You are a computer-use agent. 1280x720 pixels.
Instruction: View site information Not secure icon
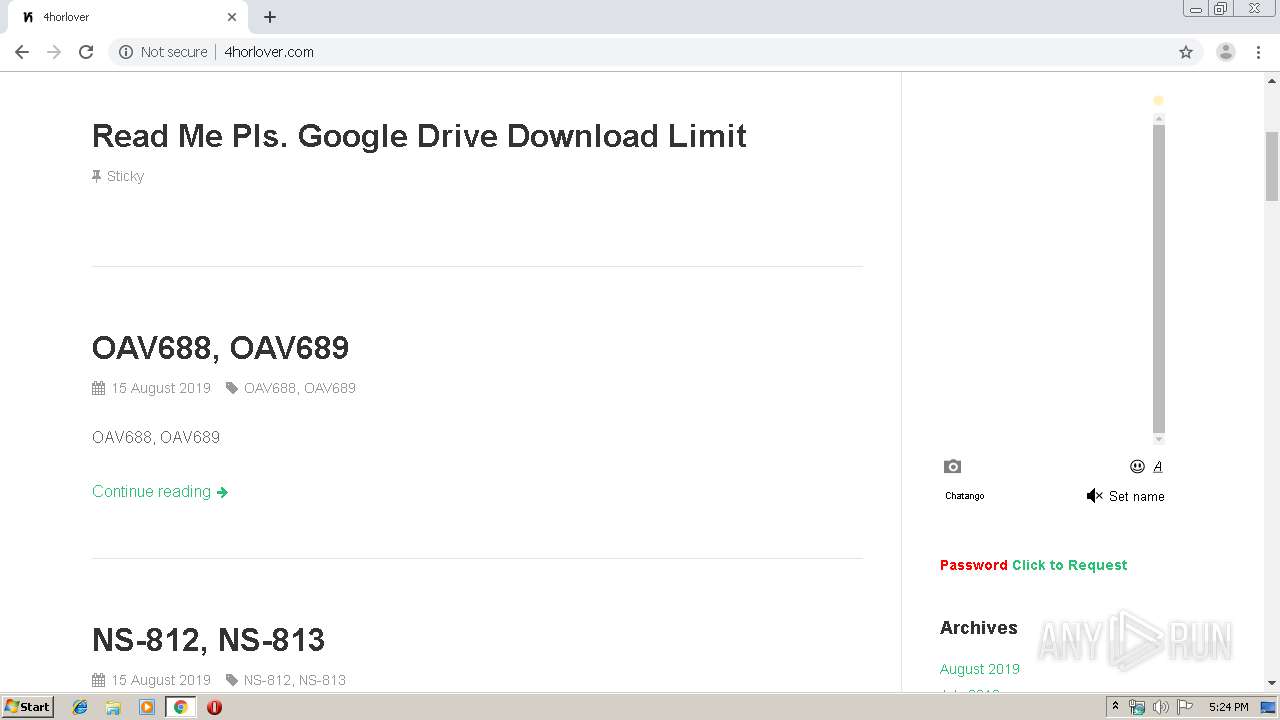[126, 52]
